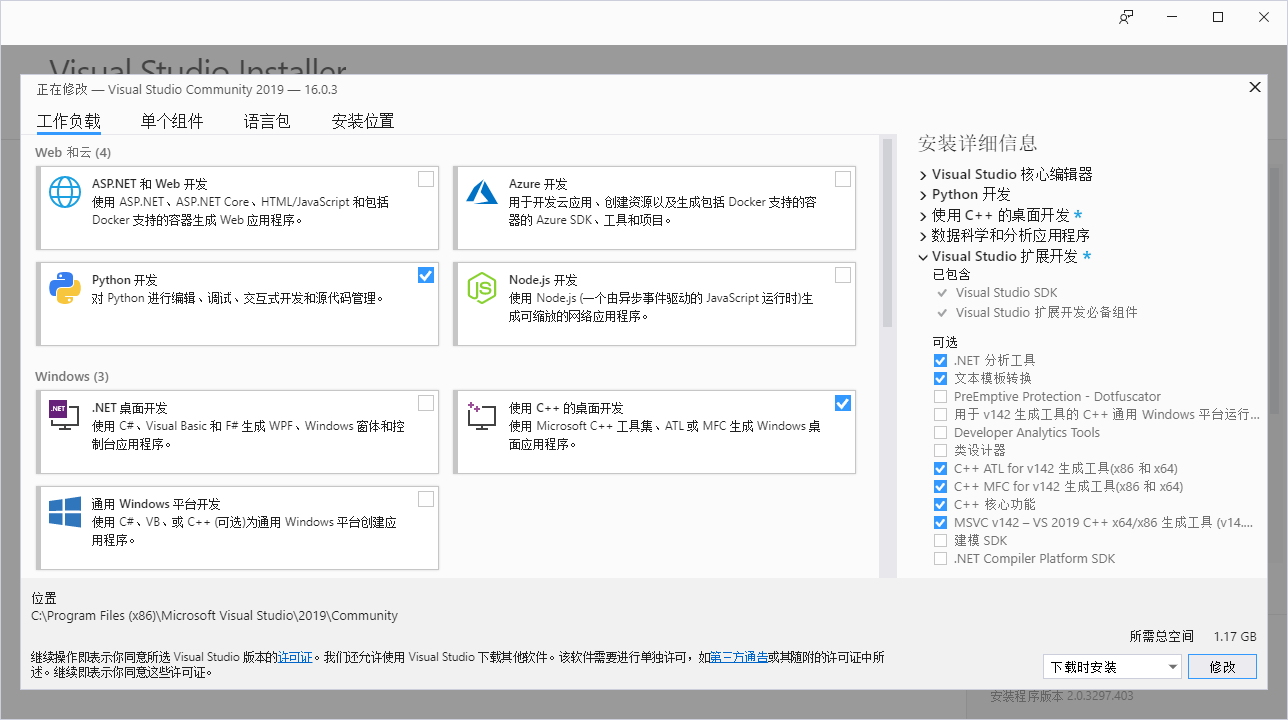Open the 下载时安装 dropdown

pos(1112,667)
